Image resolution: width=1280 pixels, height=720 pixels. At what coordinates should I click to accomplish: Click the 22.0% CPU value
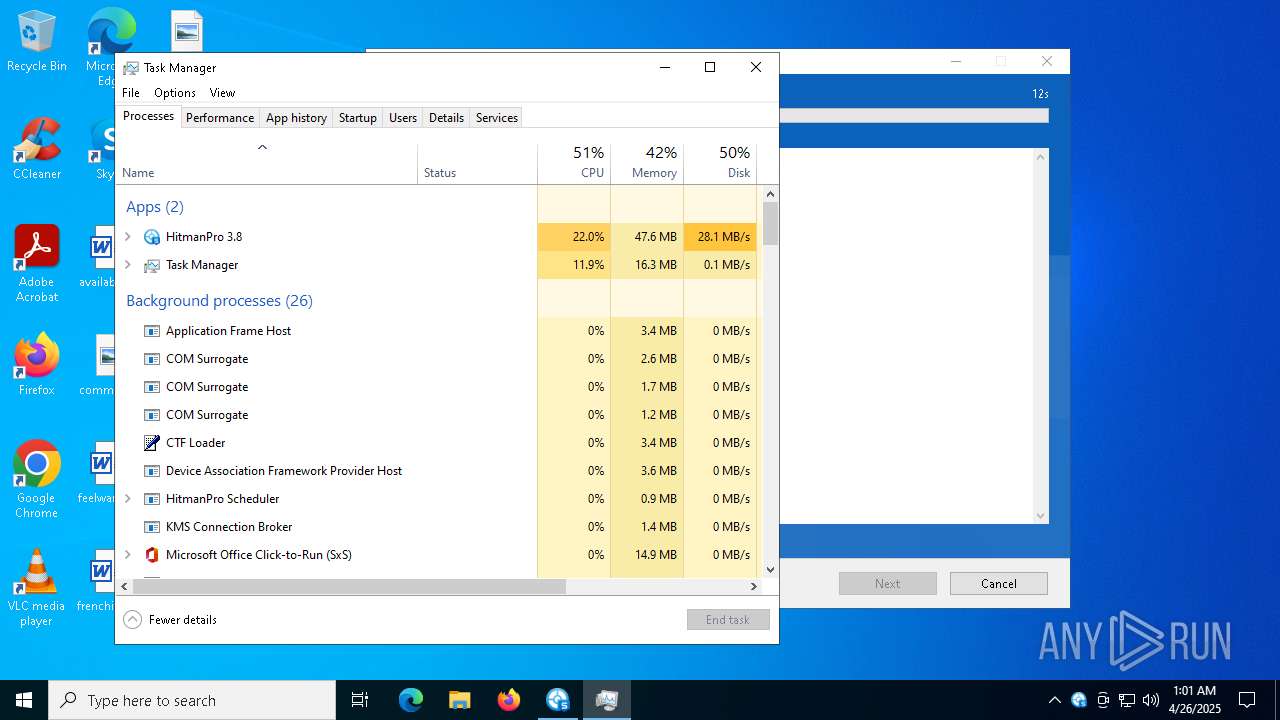588,237
